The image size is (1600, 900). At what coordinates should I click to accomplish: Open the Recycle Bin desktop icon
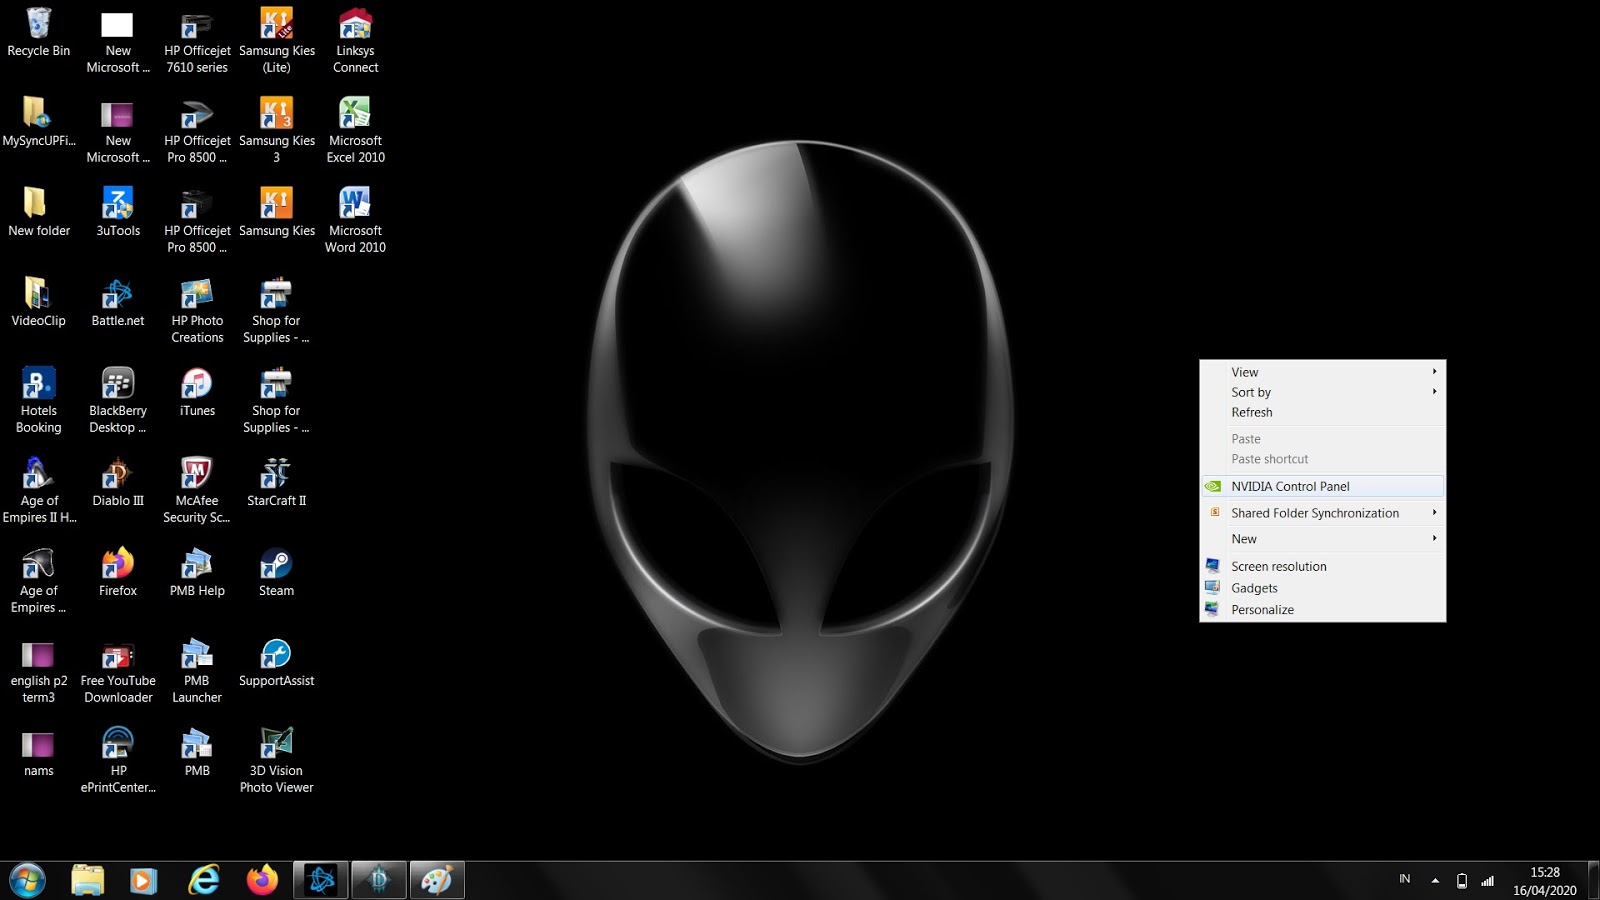click(38, 32)
